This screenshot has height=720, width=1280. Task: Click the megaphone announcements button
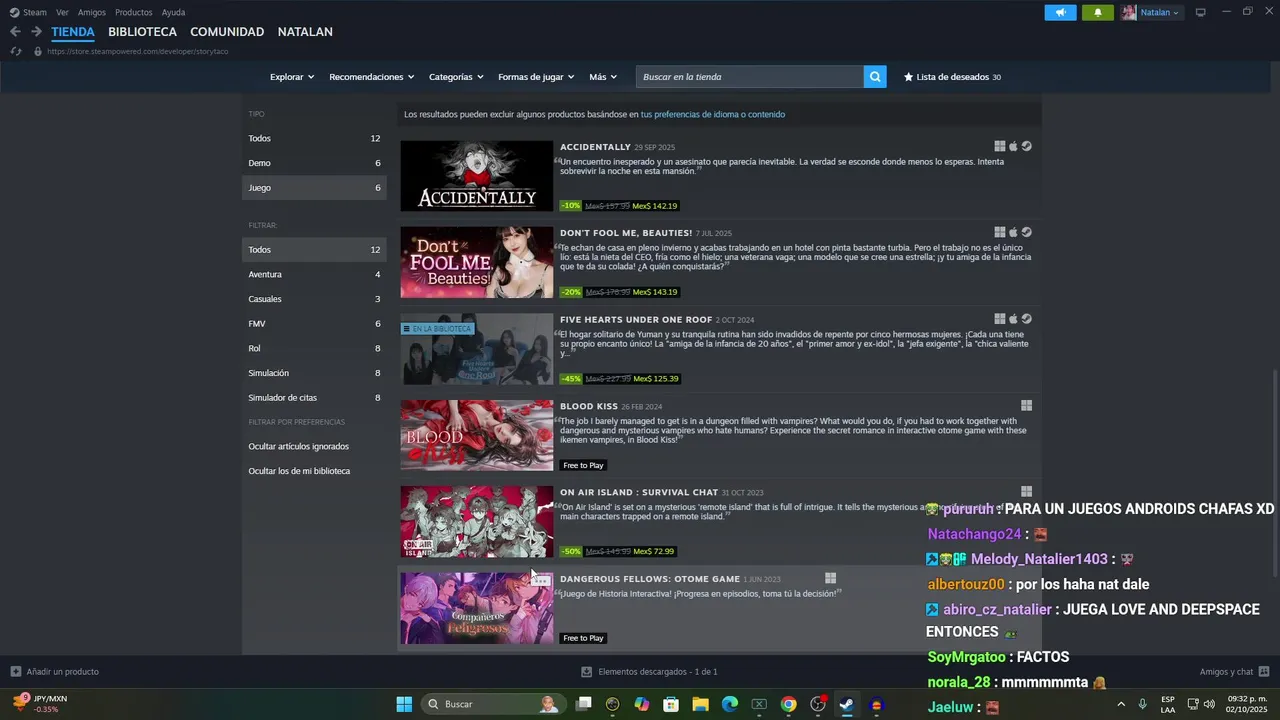click(1061, 12)
